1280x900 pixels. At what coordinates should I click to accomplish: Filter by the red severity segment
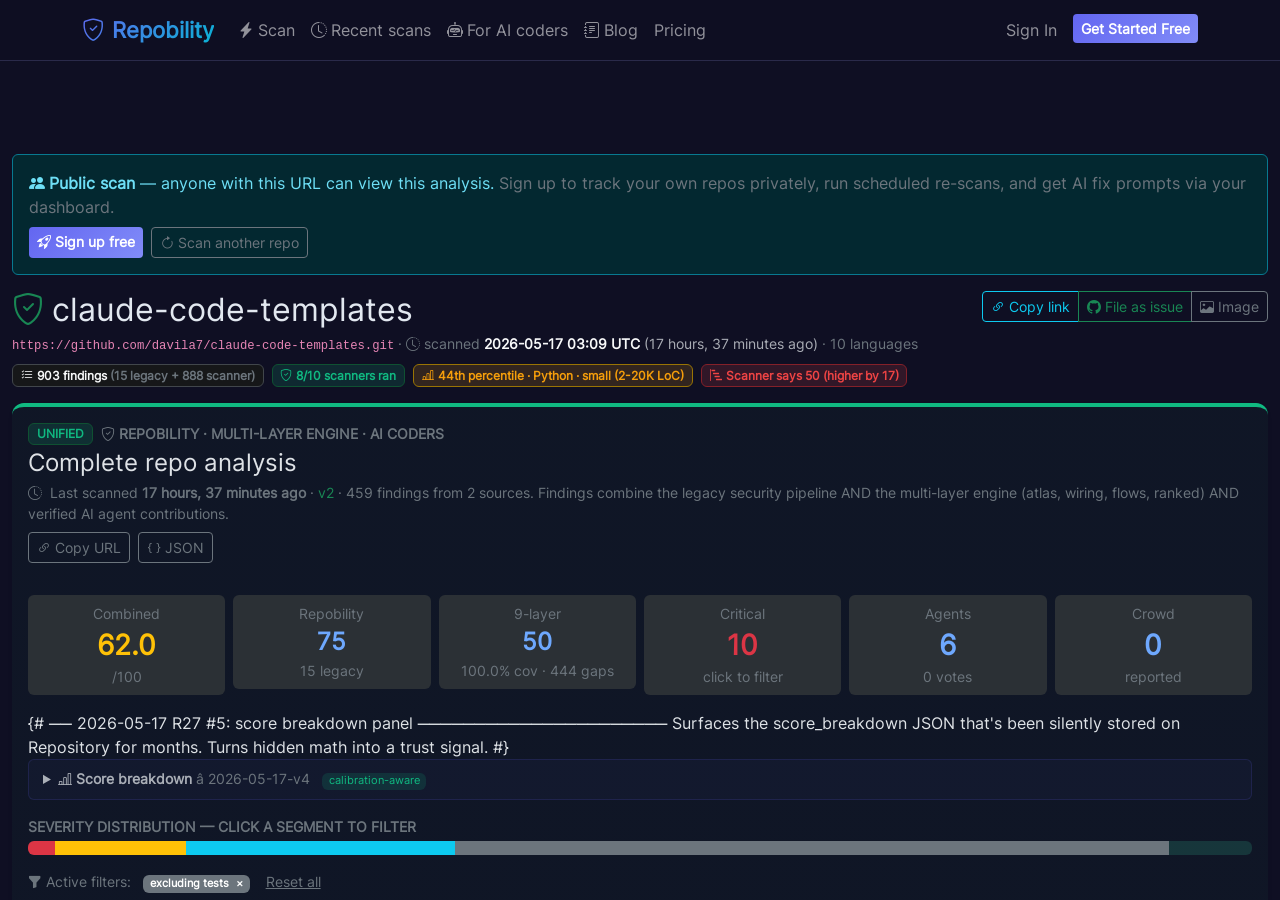(x=41, y=848)
